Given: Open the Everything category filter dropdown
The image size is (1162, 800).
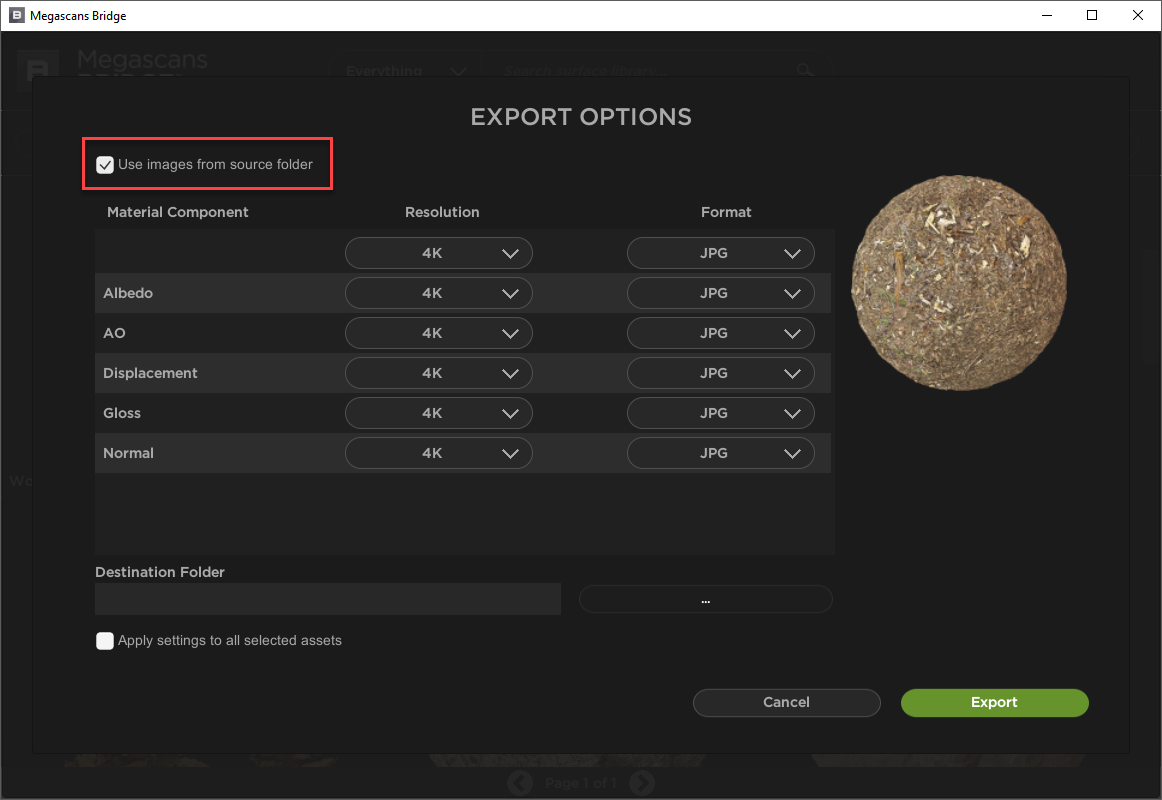Looking at the screenshot, I should click(x=410, y=70).
